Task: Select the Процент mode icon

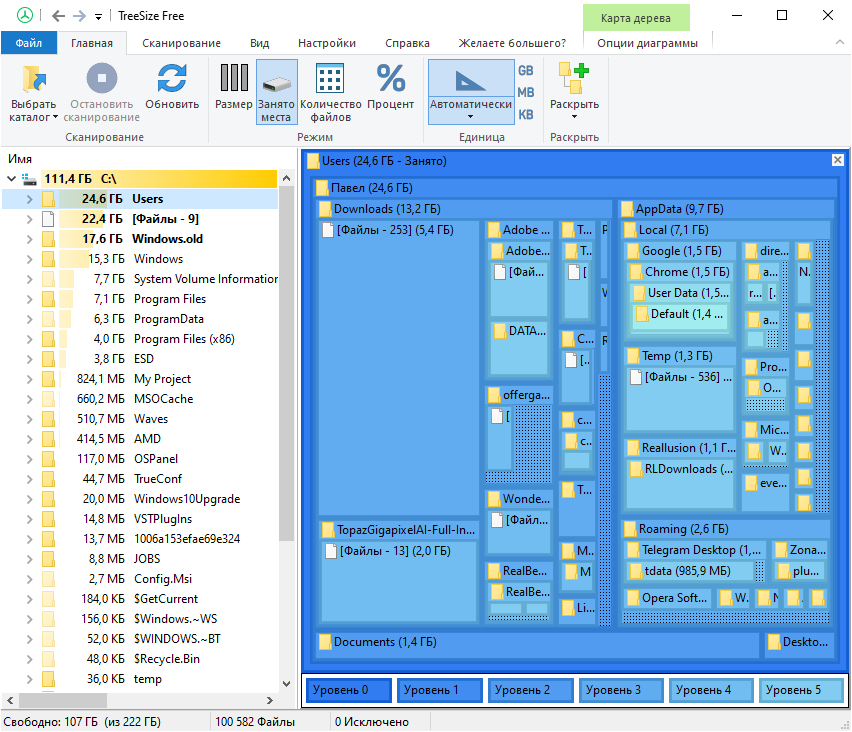Action: [x=391, y=78]
